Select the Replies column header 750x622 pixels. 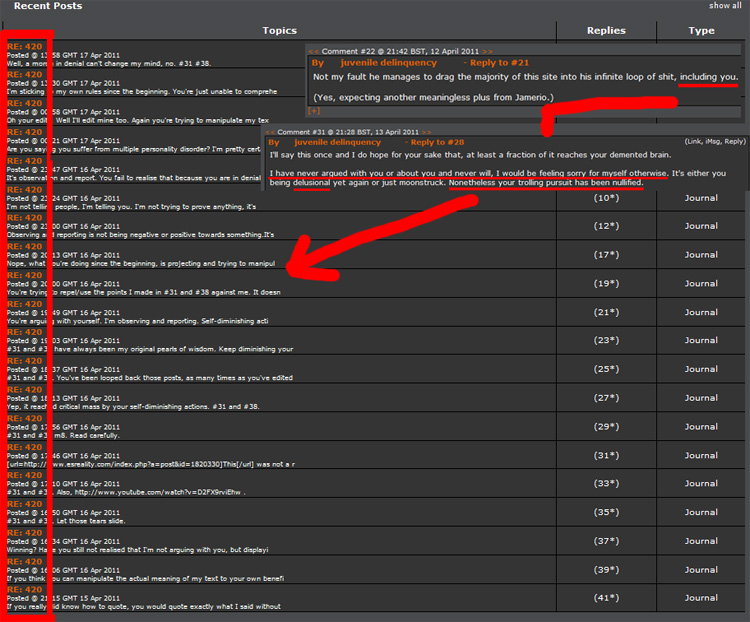click(606, 31)
